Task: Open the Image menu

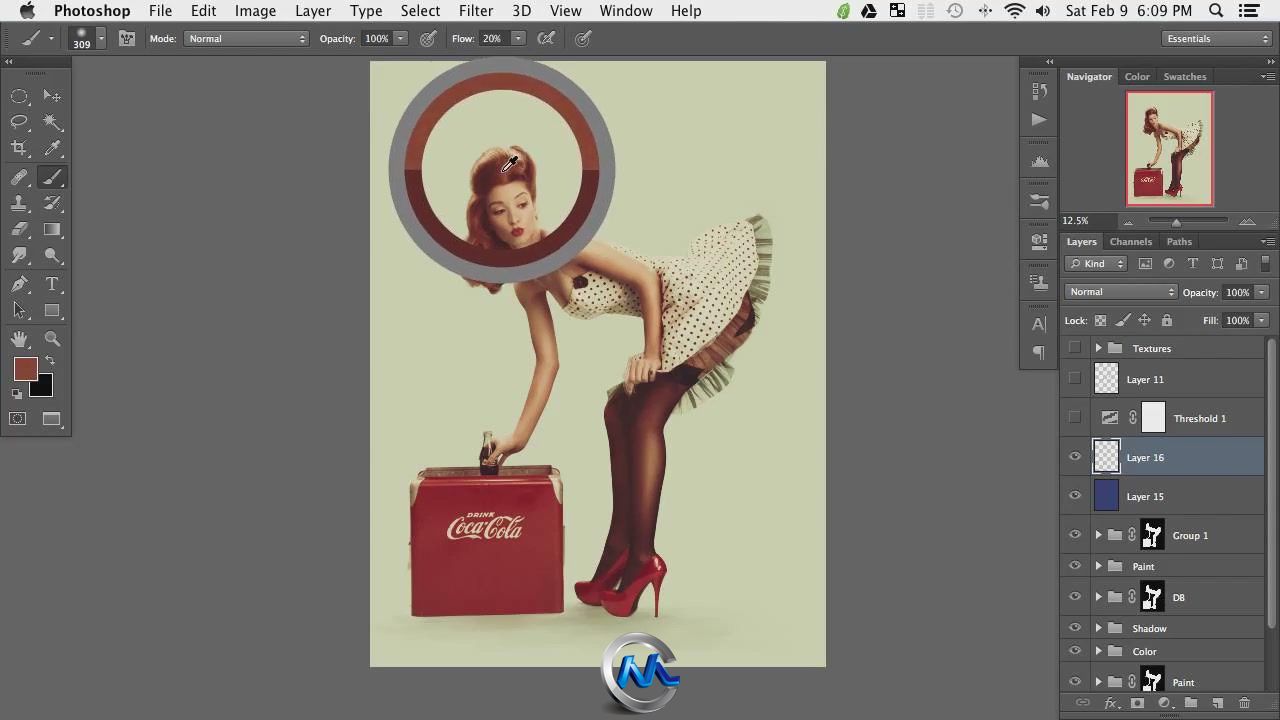Action: click(x=255, y=11)
